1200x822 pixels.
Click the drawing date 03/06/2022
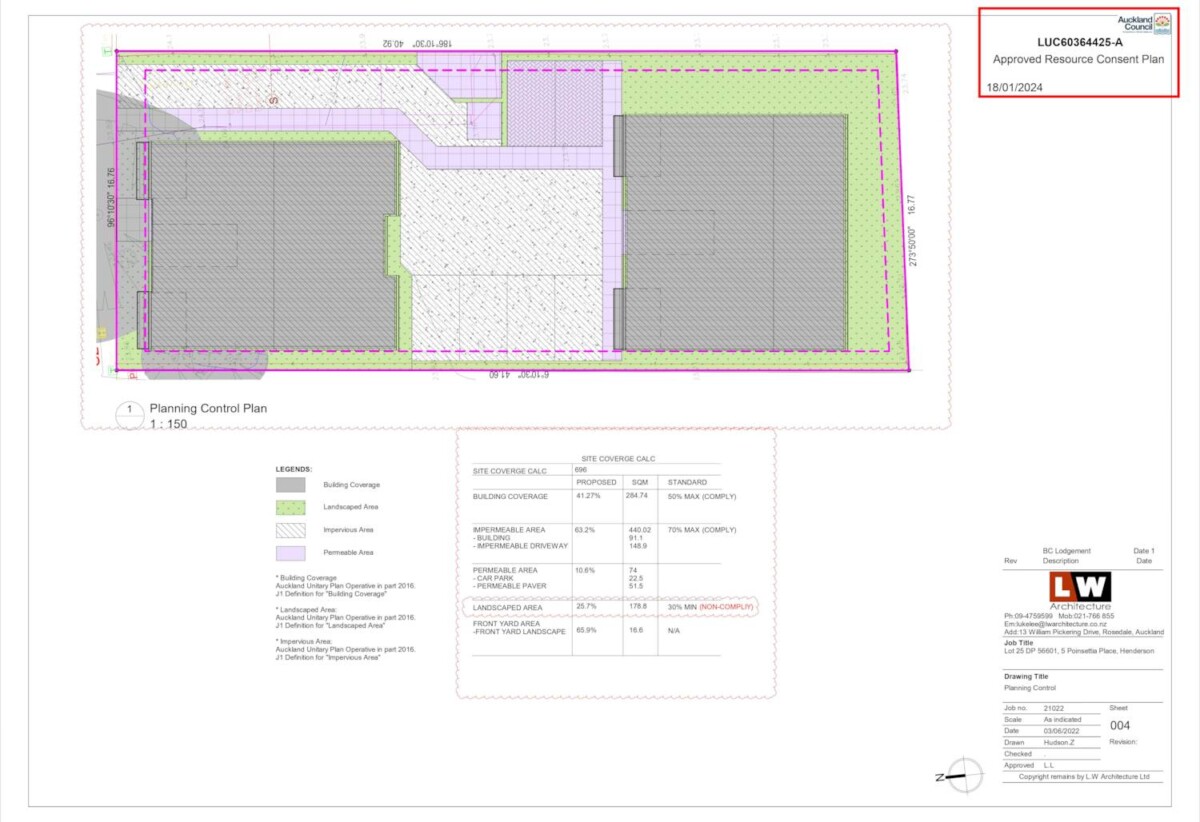click(1061, 731)
